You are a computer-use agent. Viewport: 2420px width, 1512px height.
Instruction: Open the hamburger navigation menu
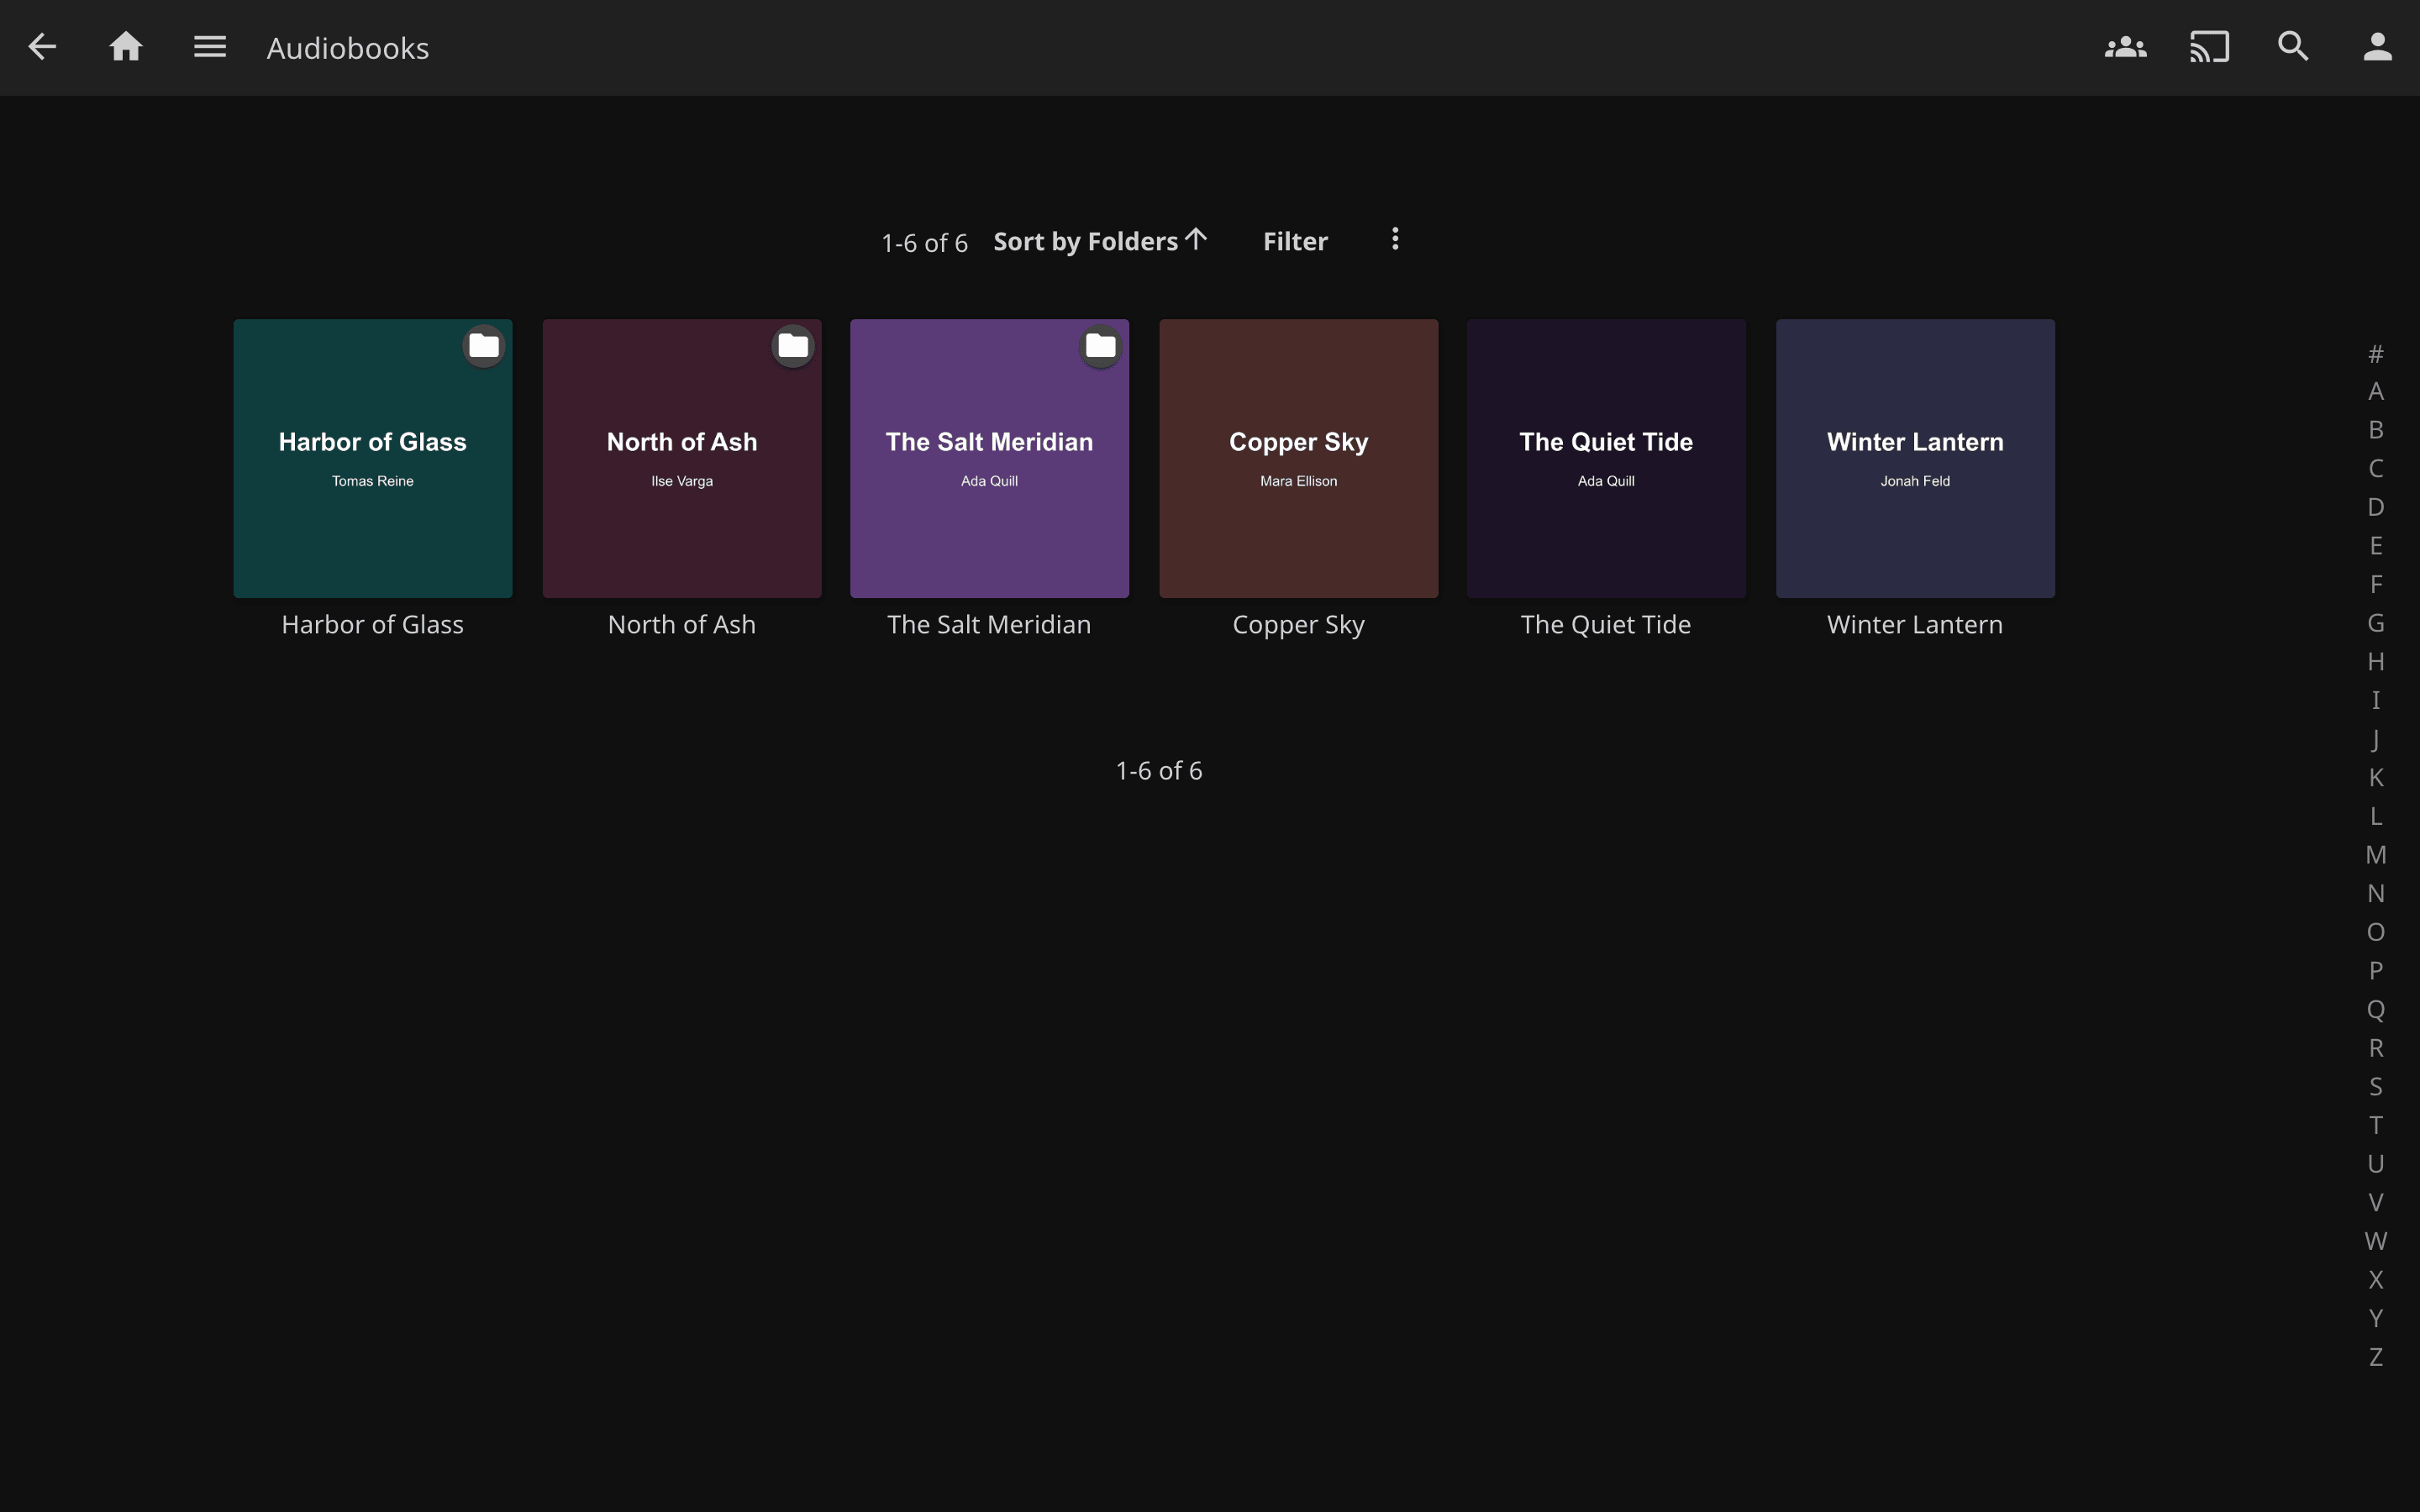(210, 47)
